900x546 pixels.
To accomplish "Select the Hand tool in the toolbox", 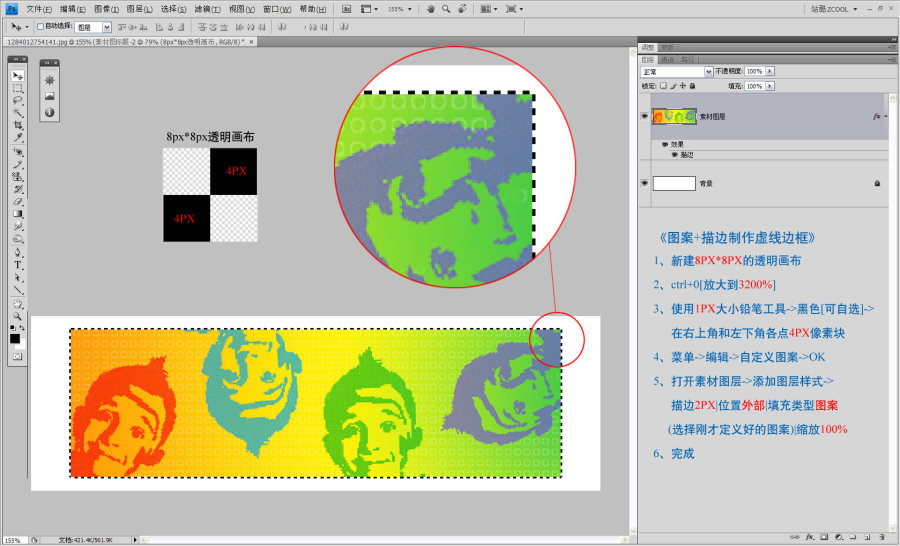I will [18, 304].
